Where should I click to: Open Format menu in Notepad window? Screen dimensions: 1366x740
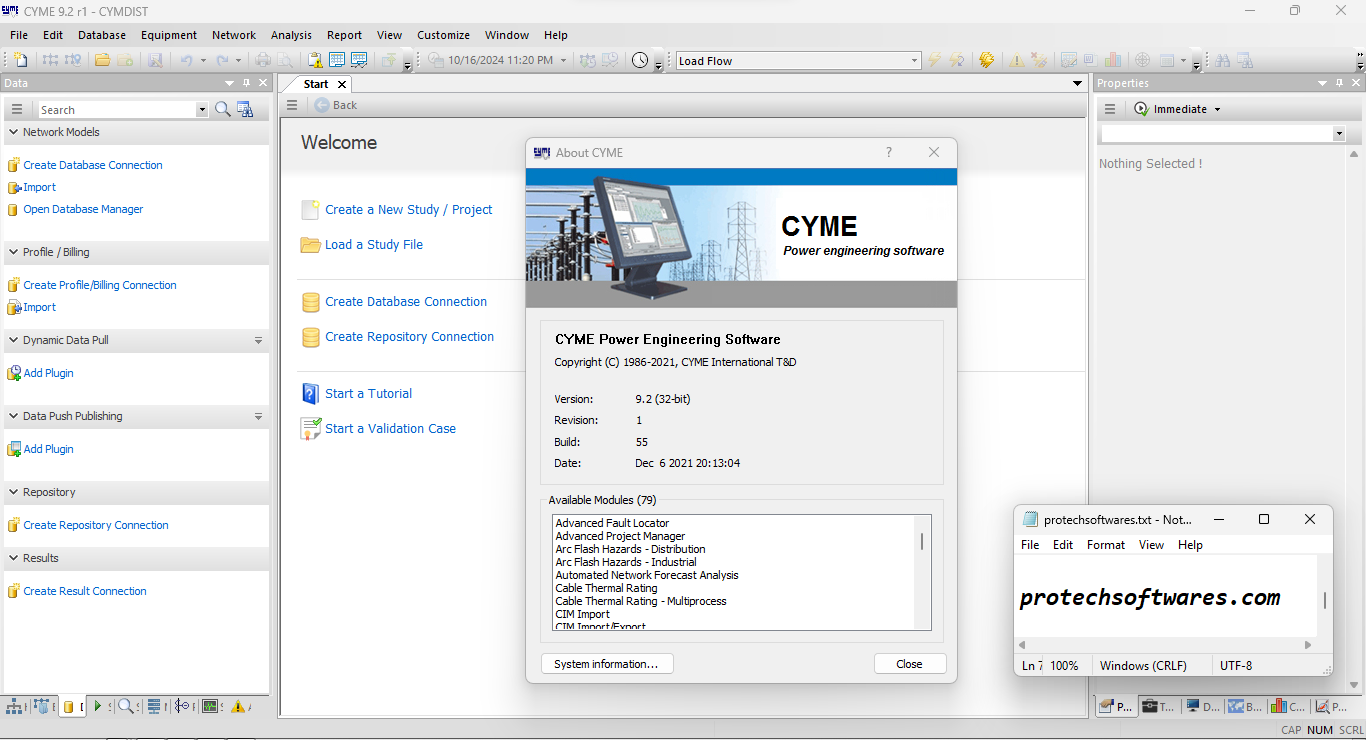[1106, 545]
